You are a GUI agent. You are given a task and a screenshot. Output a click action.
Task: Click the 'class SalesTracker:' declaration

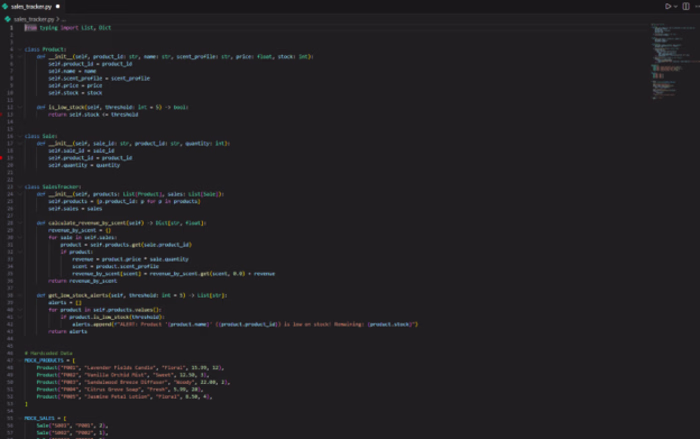pyautogui.click(x=53, y=187)
